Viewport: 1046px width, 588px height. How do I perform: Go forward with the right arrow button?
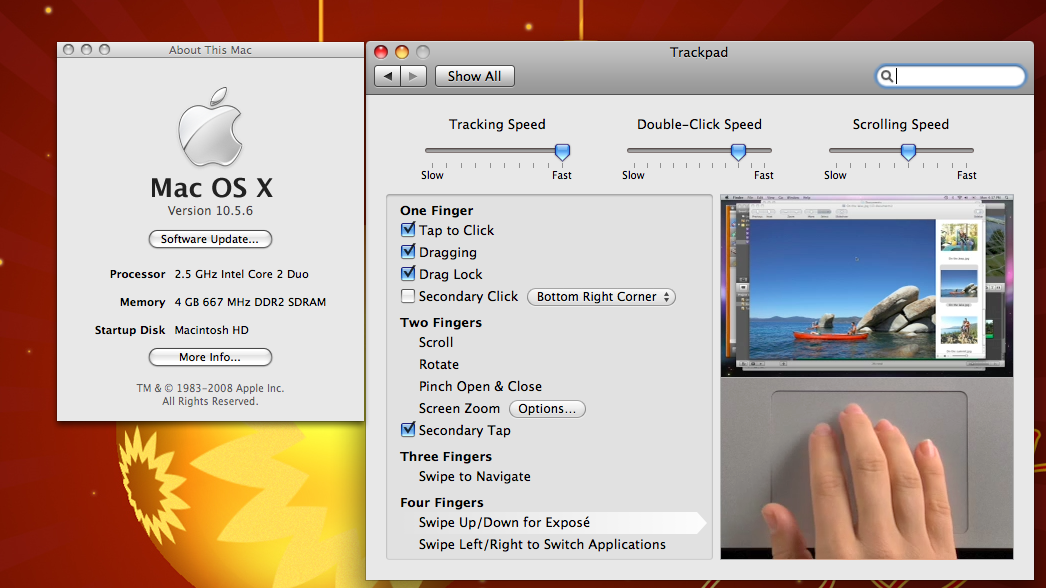[x=414, y=76]
